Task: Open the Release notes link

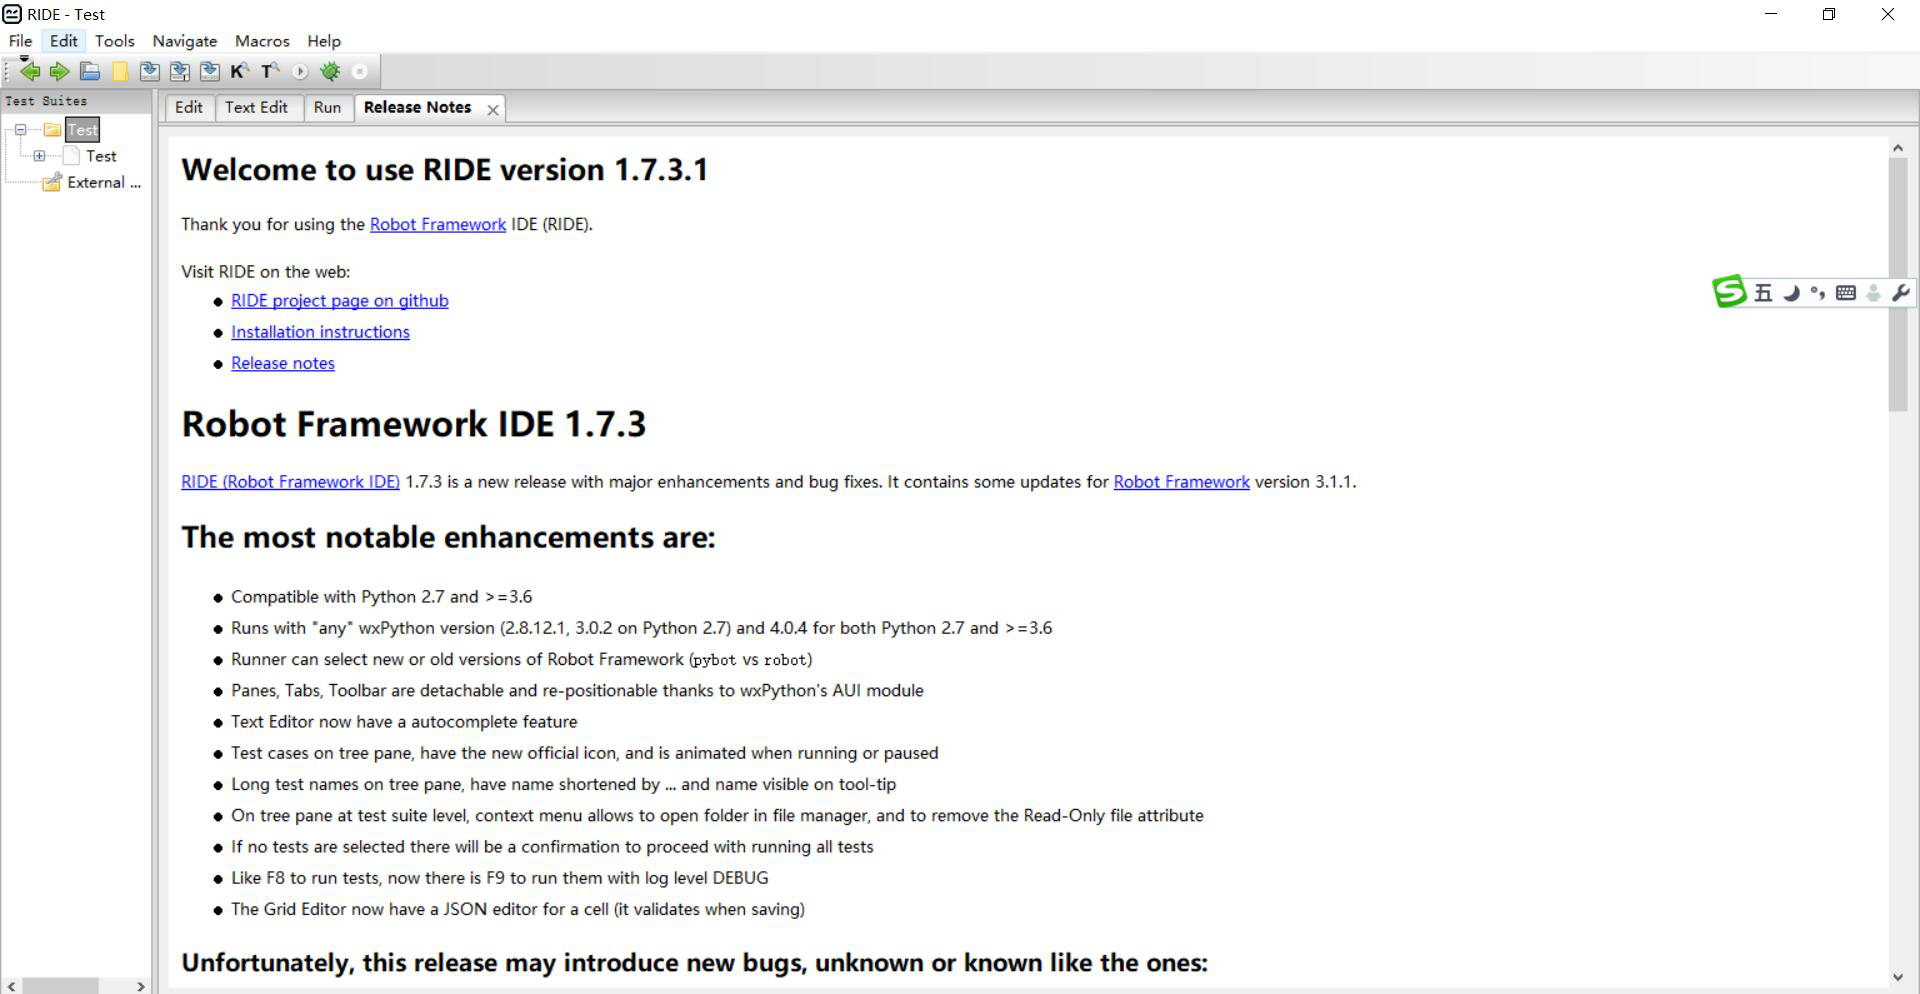Action: tap(283, 363)
